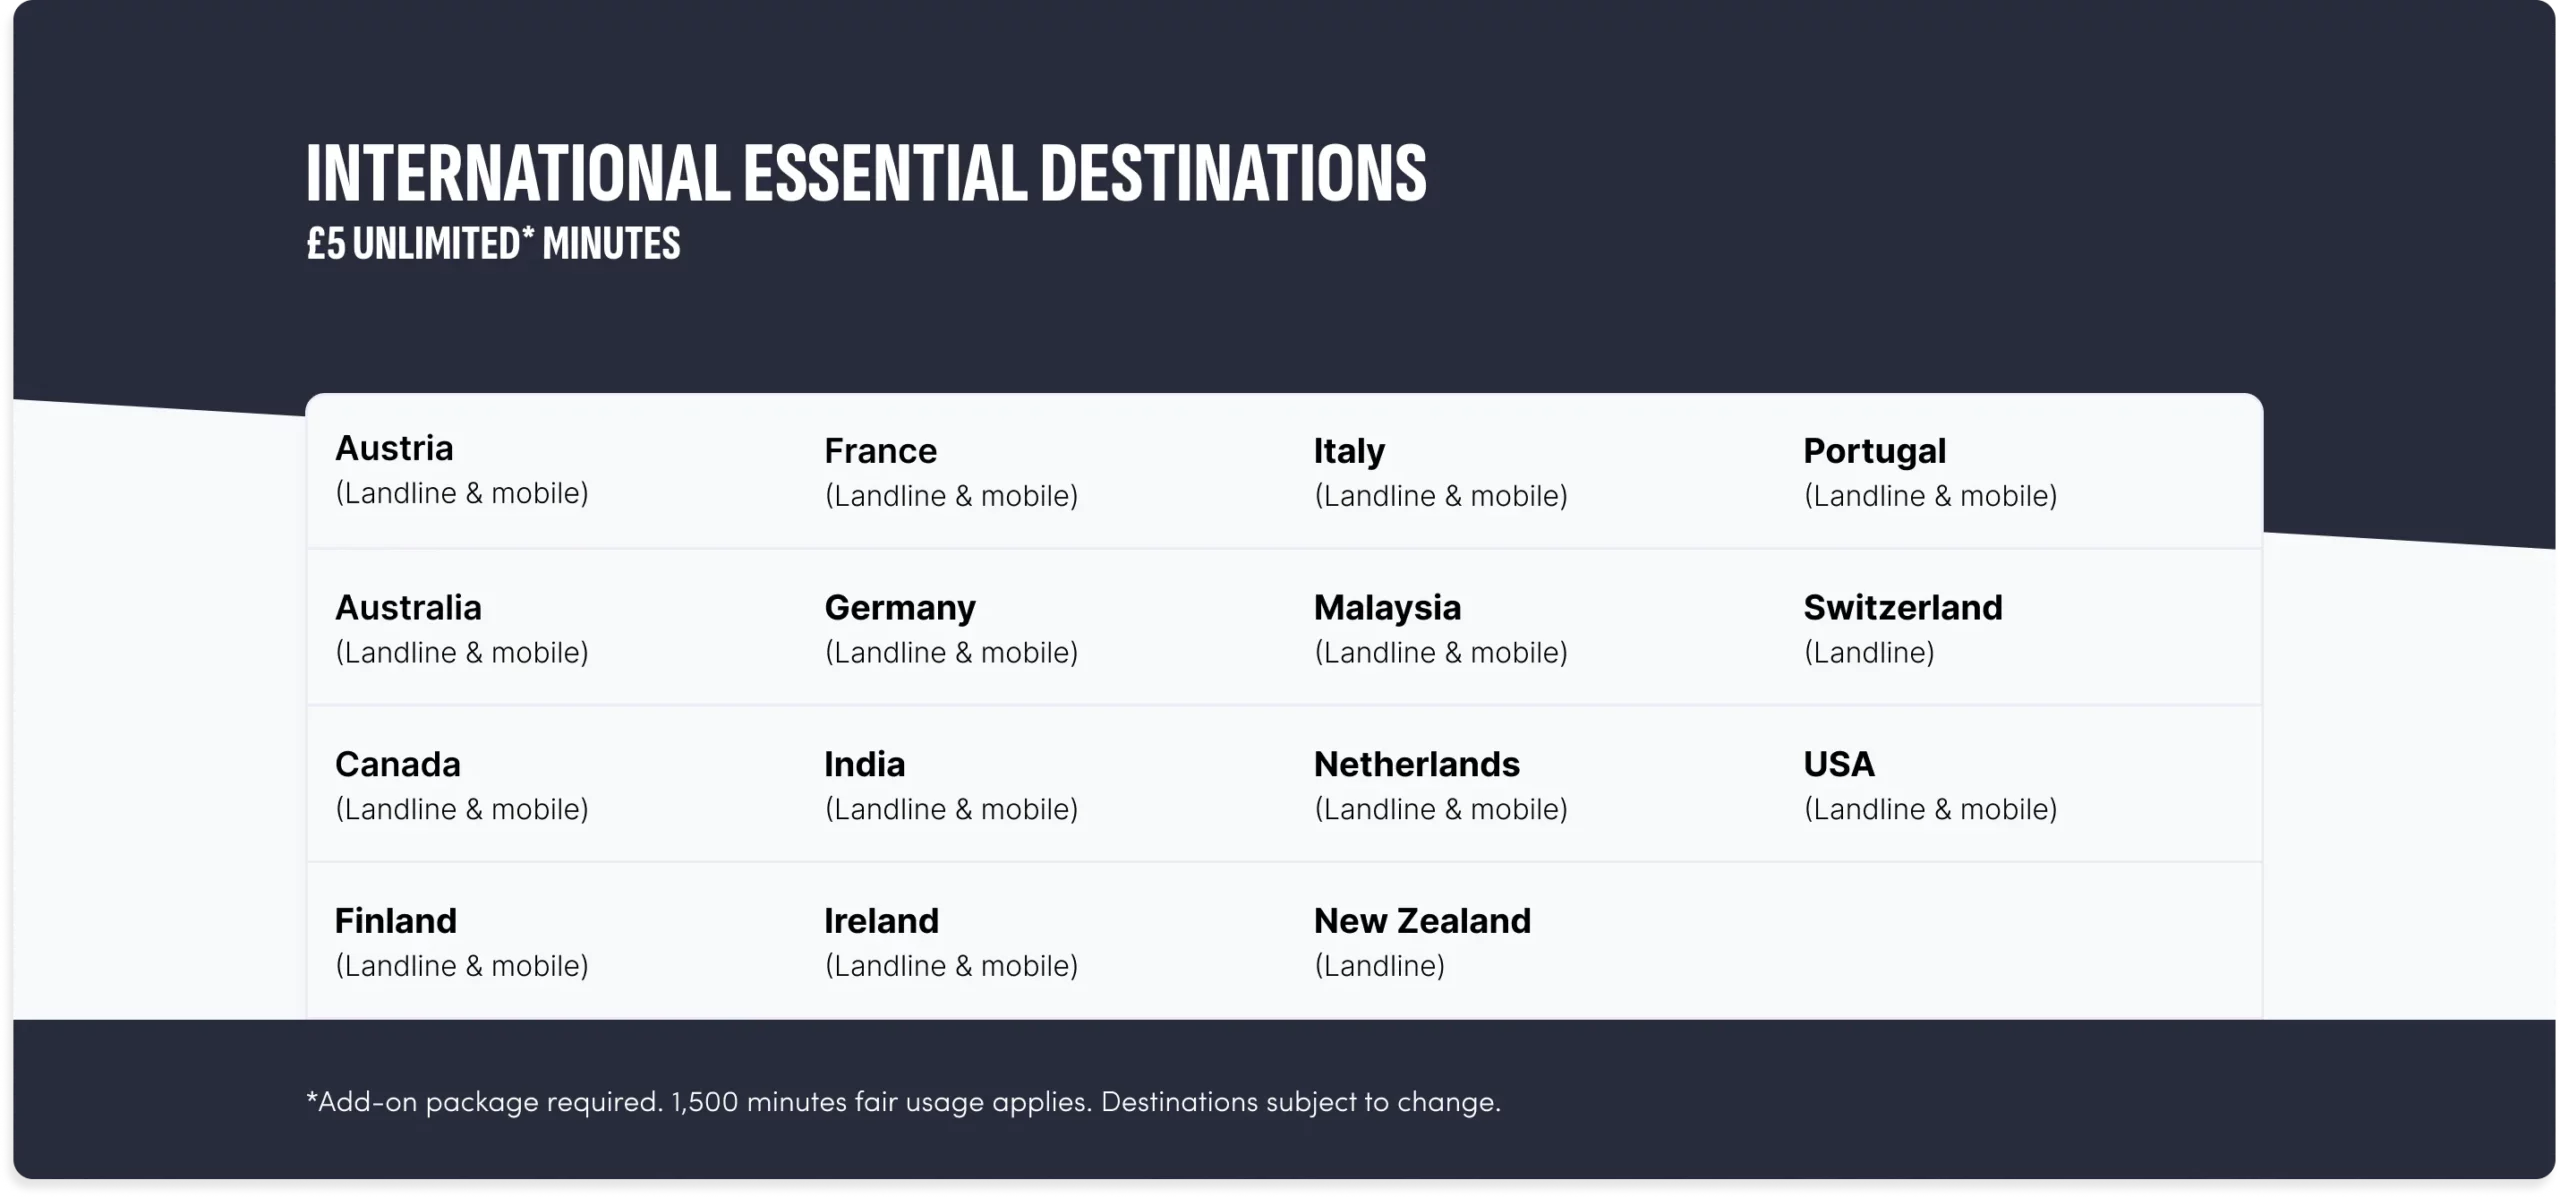Click the Netherlands destination label
The image size is (2560, 1197).
click(1417, 765)
